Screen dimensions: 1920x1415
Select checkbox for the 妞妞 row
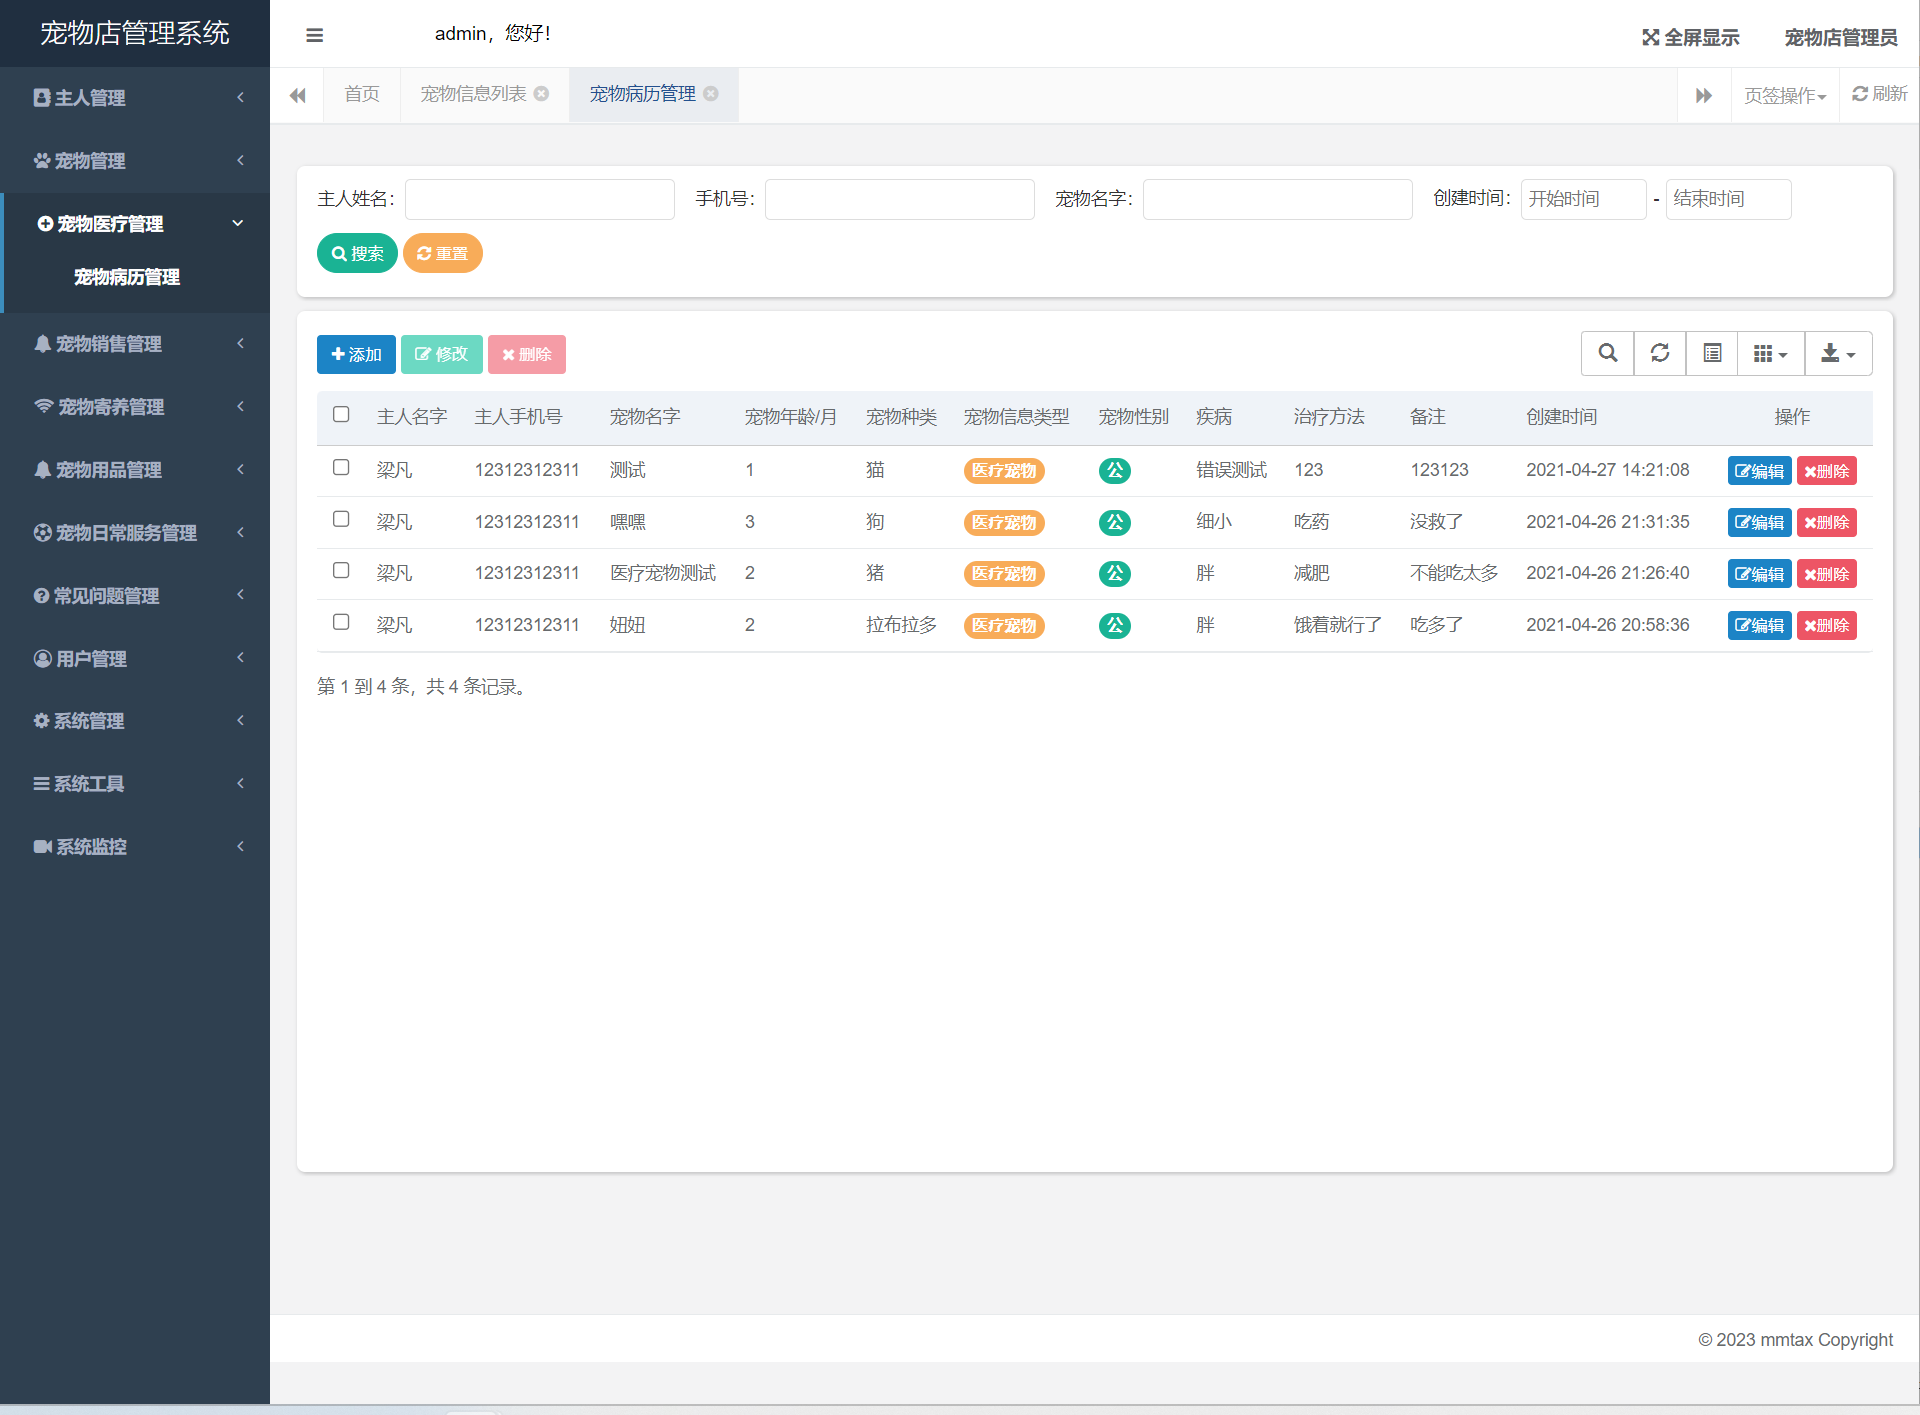(341, 622)
